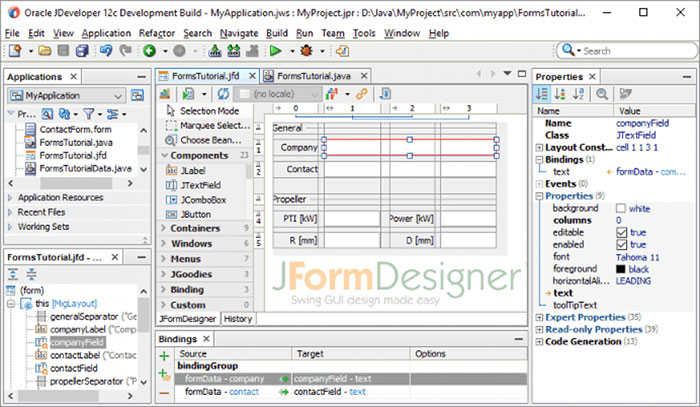The image size is (700, 407).
Task: Click the refresh icon in designer toolbar
Action: 223,94
